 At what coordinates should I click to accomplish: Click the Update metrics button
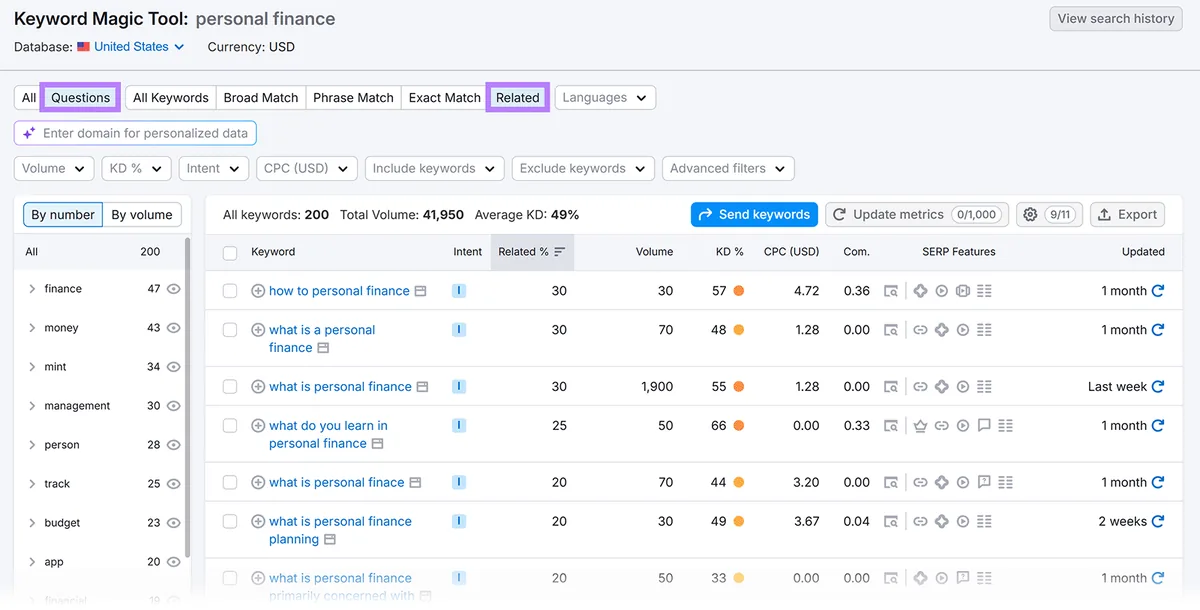coord(917,214)
